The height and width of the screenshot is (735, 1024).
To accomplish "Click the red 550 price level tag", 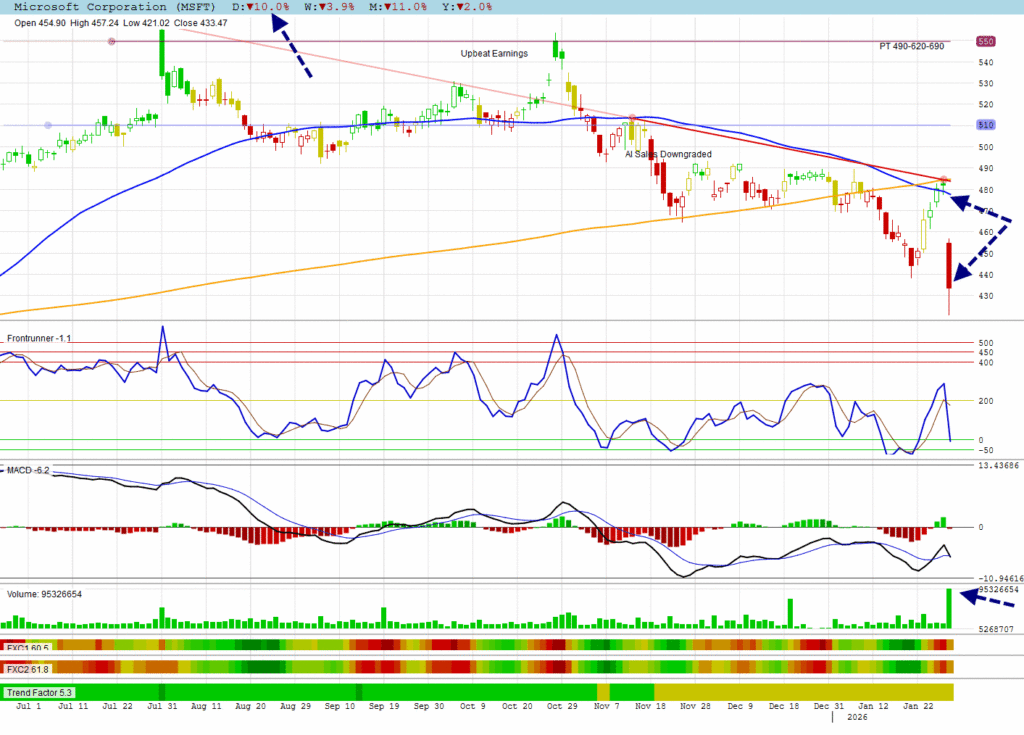I will click(x=985, y=42).
